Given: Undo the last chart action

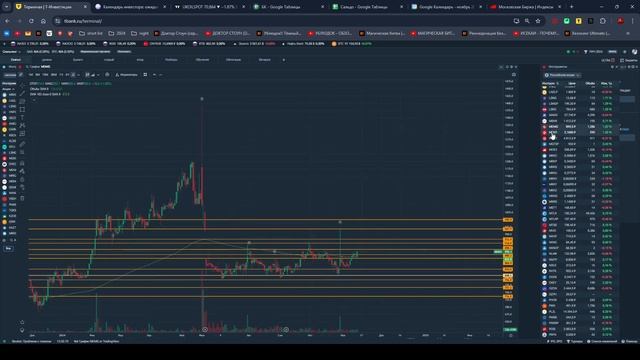Looking at the screenshot, I should tap(154, 75).
